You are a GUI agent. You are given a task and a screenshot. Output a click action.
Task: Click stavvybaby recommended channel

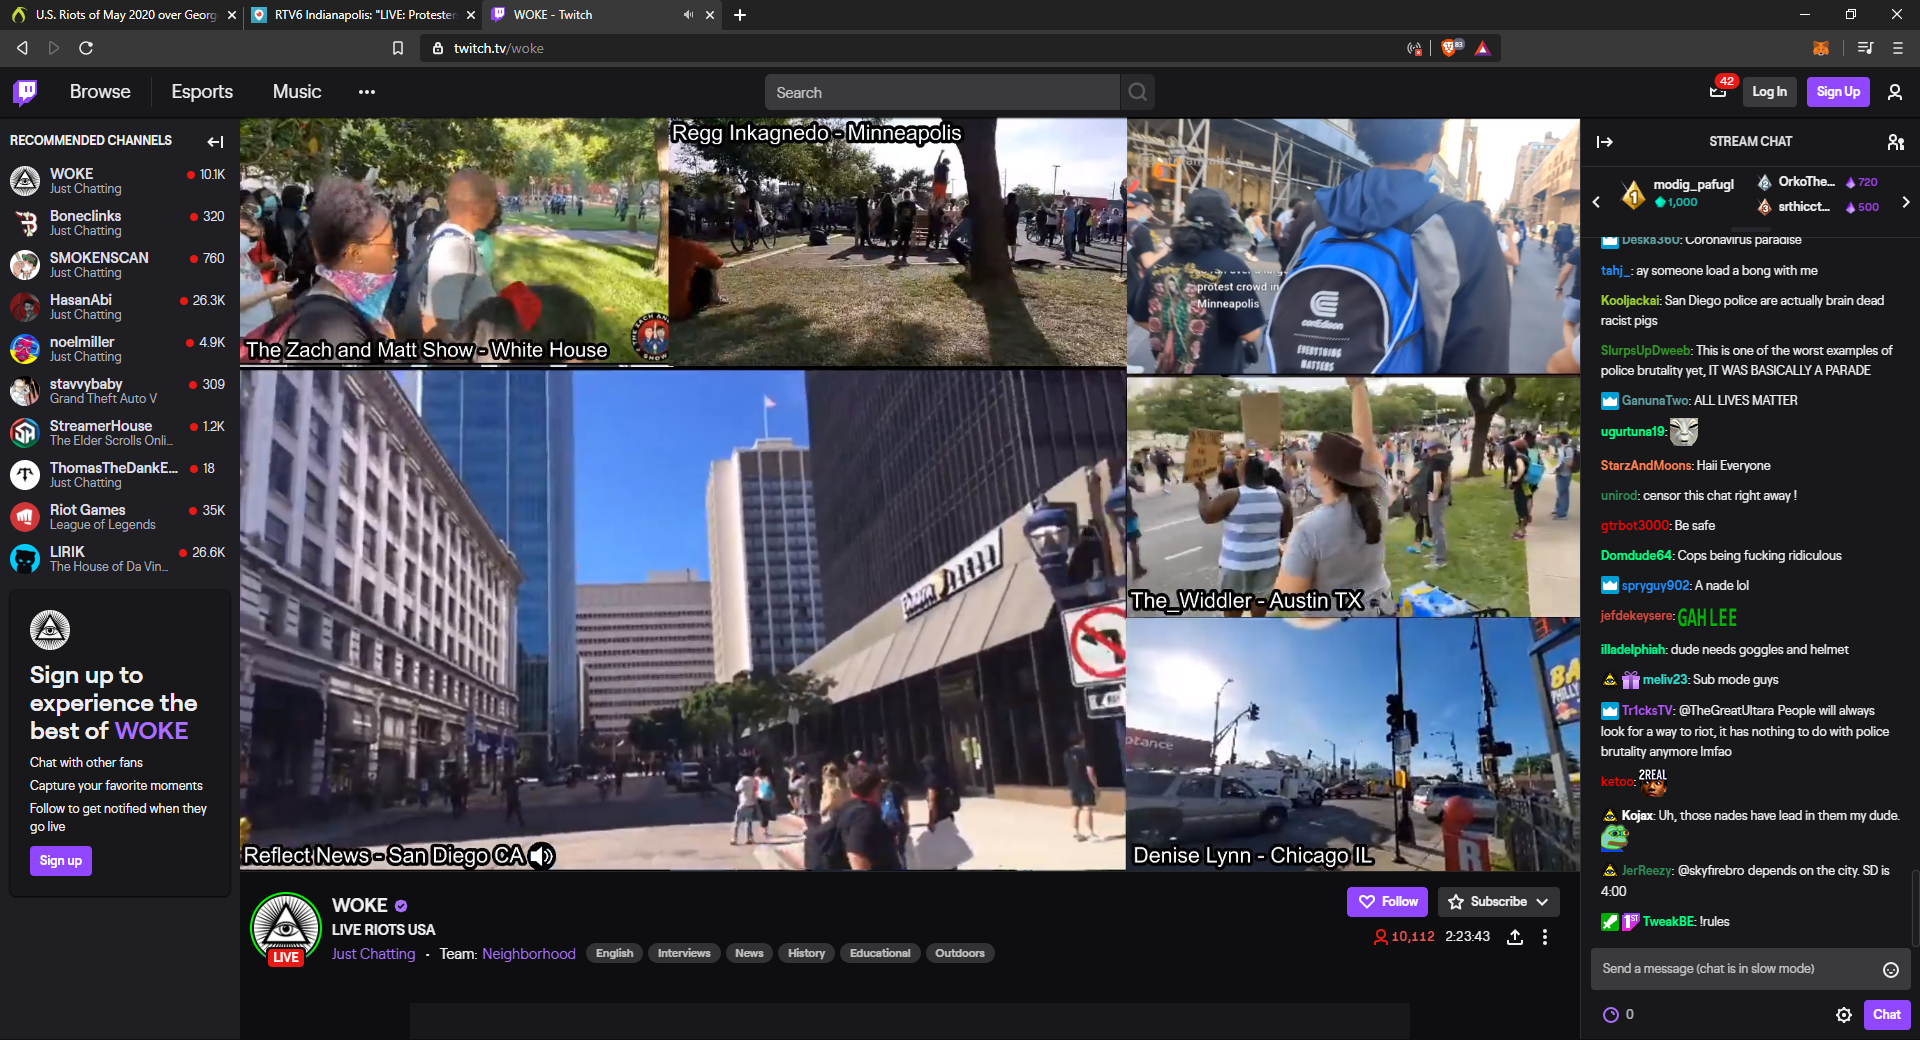point(118,391)
